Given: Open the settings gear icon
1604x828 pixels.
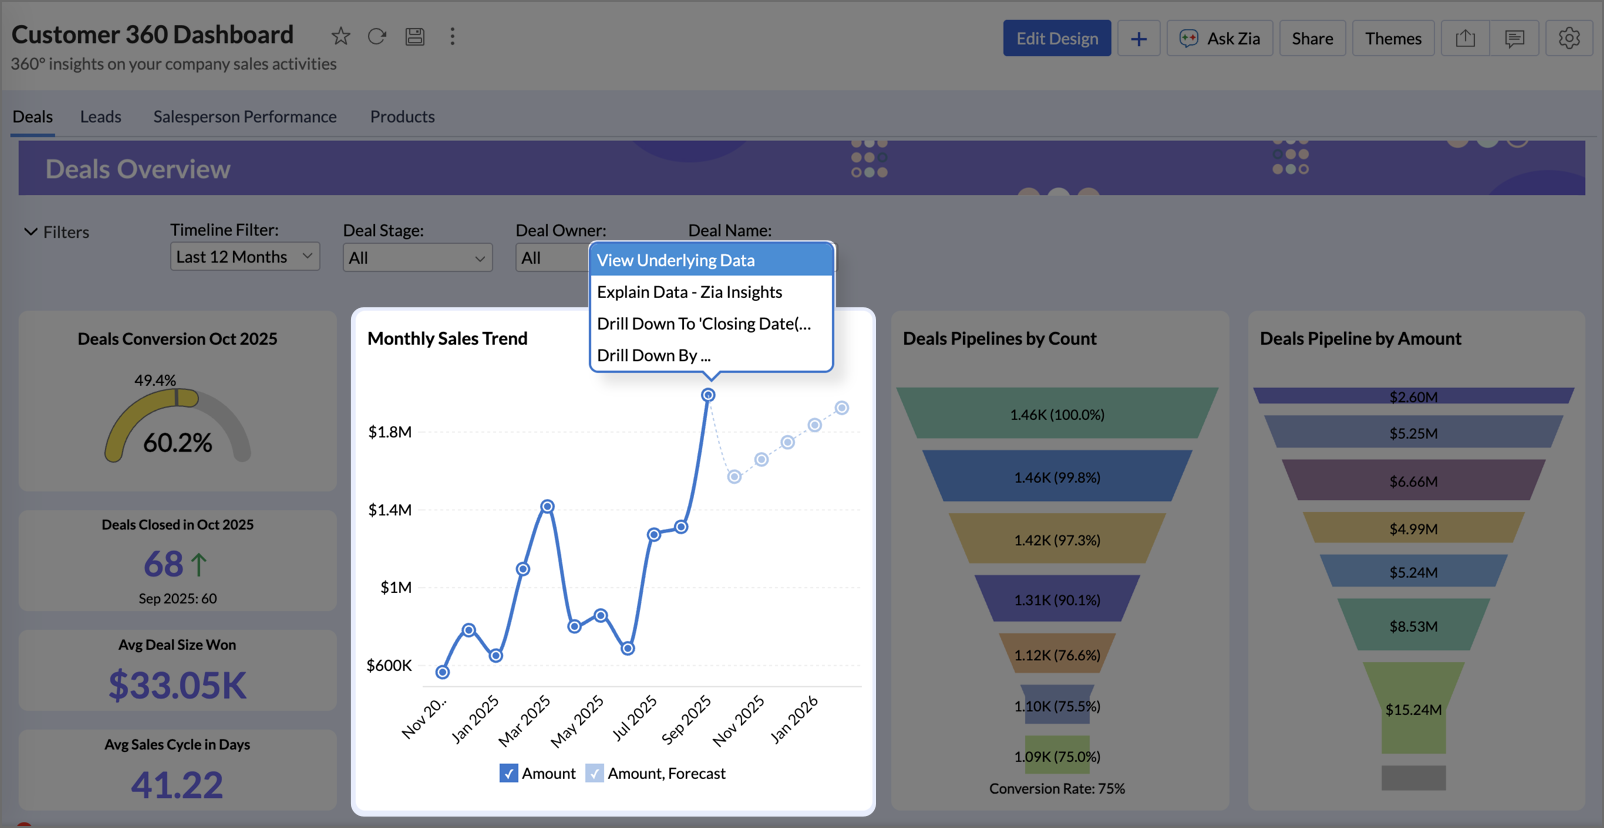Looking at the screenshot, I should coord(1568,39).
